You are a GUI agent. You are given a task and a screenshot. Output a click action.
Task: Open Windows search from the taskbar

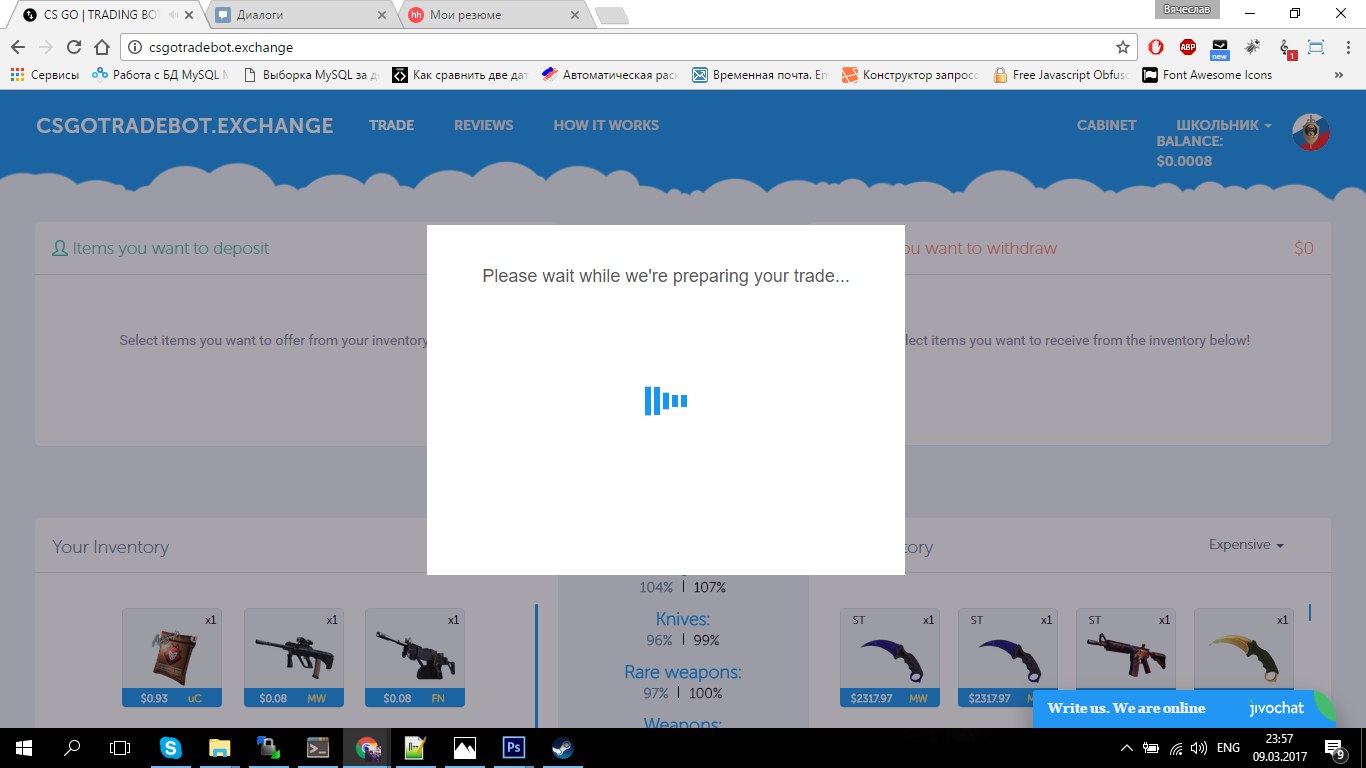click(x=72, y=747)
